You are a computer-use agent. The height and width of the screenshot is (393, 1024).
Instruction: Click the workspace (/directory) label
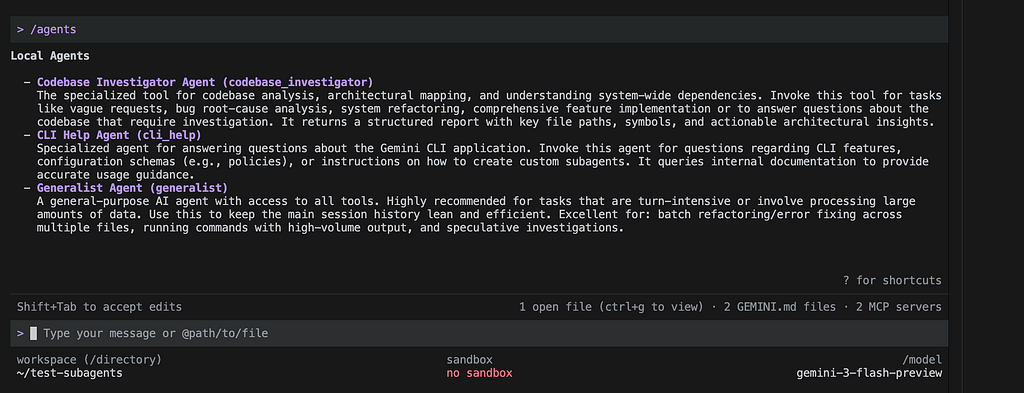(x=89, y=360)
